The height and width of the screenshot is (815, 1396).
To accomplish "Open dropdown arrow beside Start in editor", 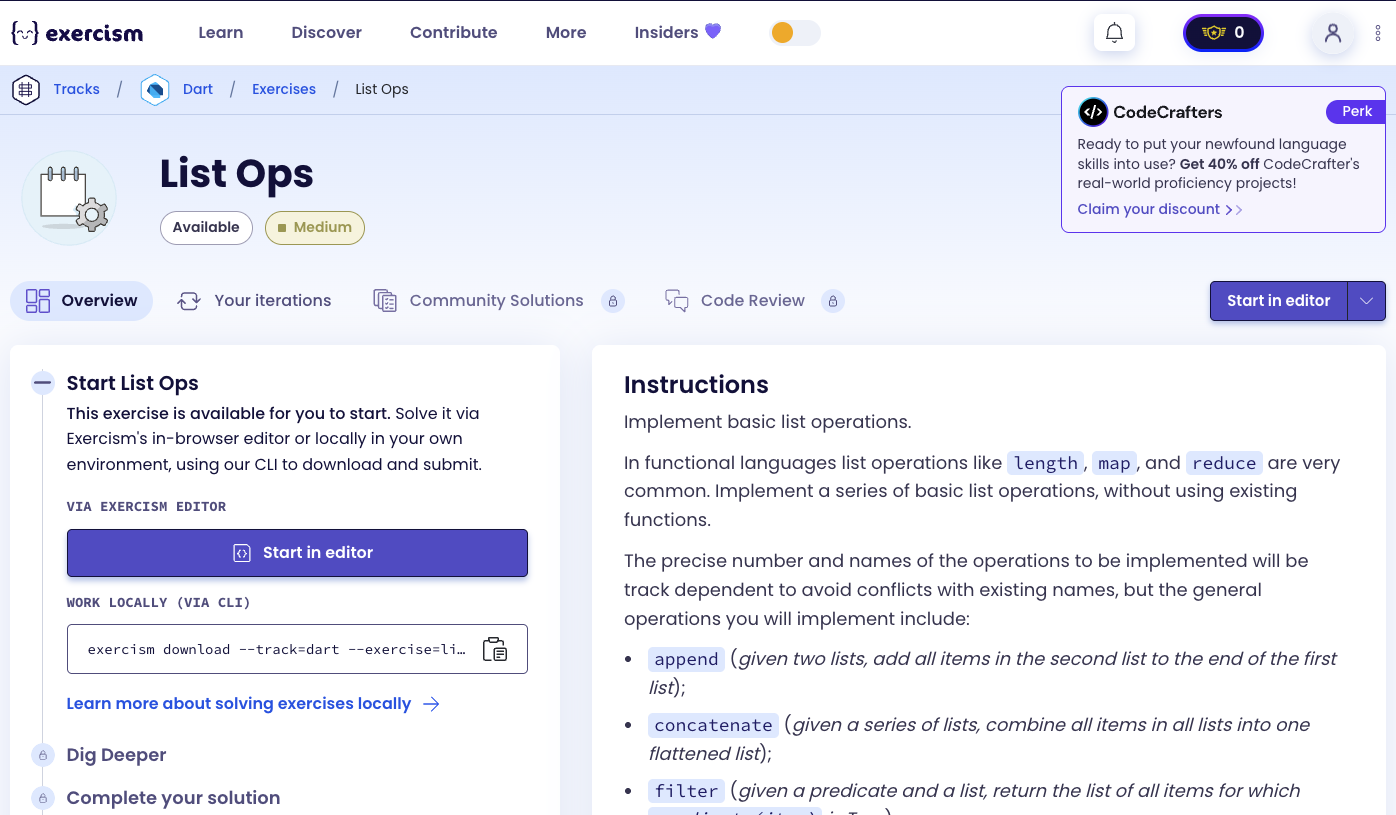I will click(1366, 301).
